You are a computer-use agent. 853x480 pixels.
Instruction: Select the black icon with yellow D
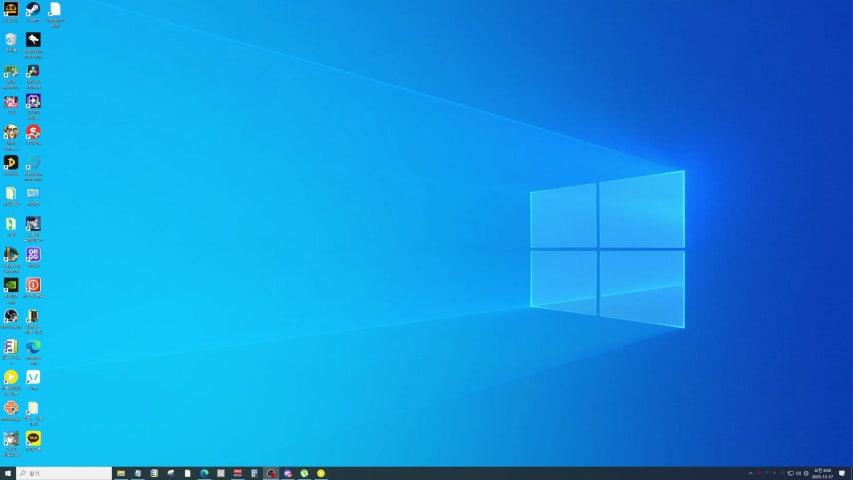click(11, 162)
